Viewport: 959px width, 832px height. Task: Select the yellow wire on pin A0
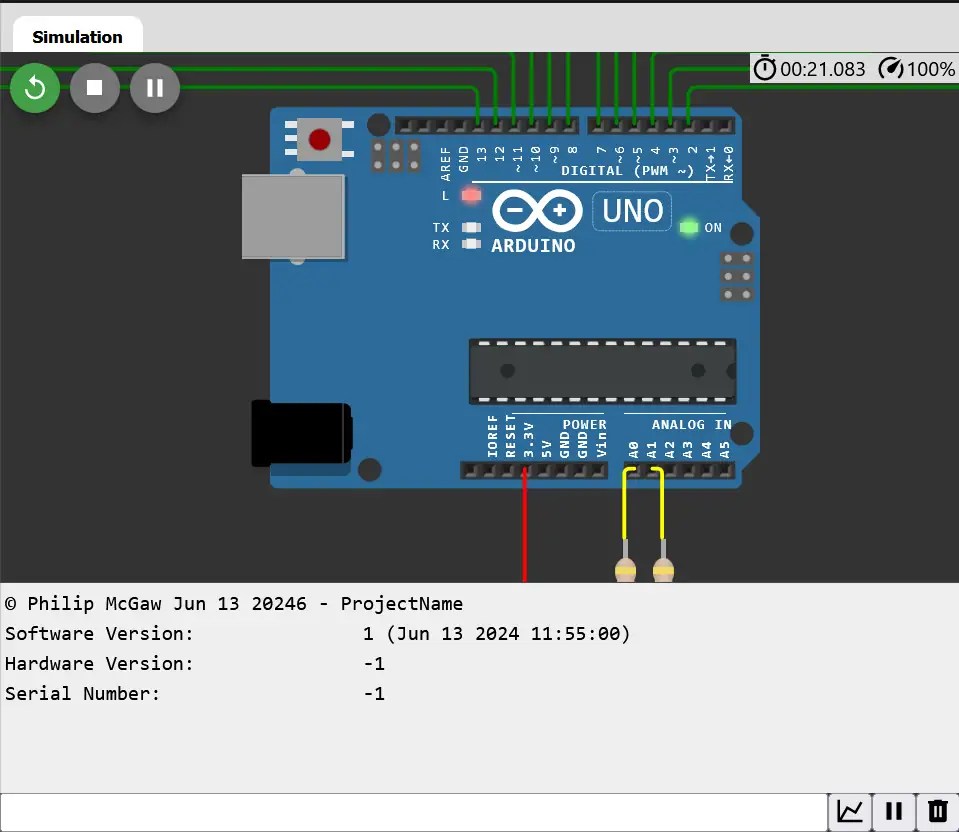point(625,505)
